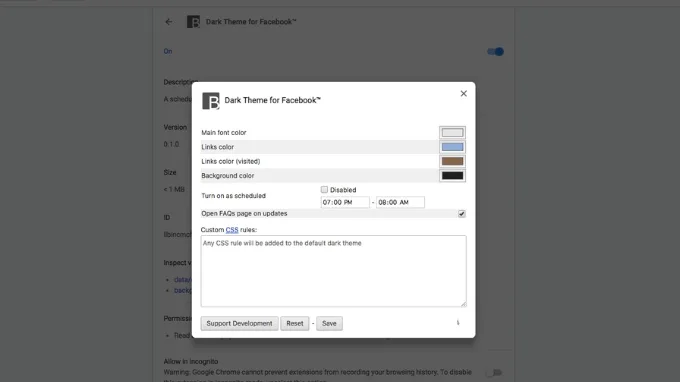Click the B logo beside page title

click(x=193, y=22)
